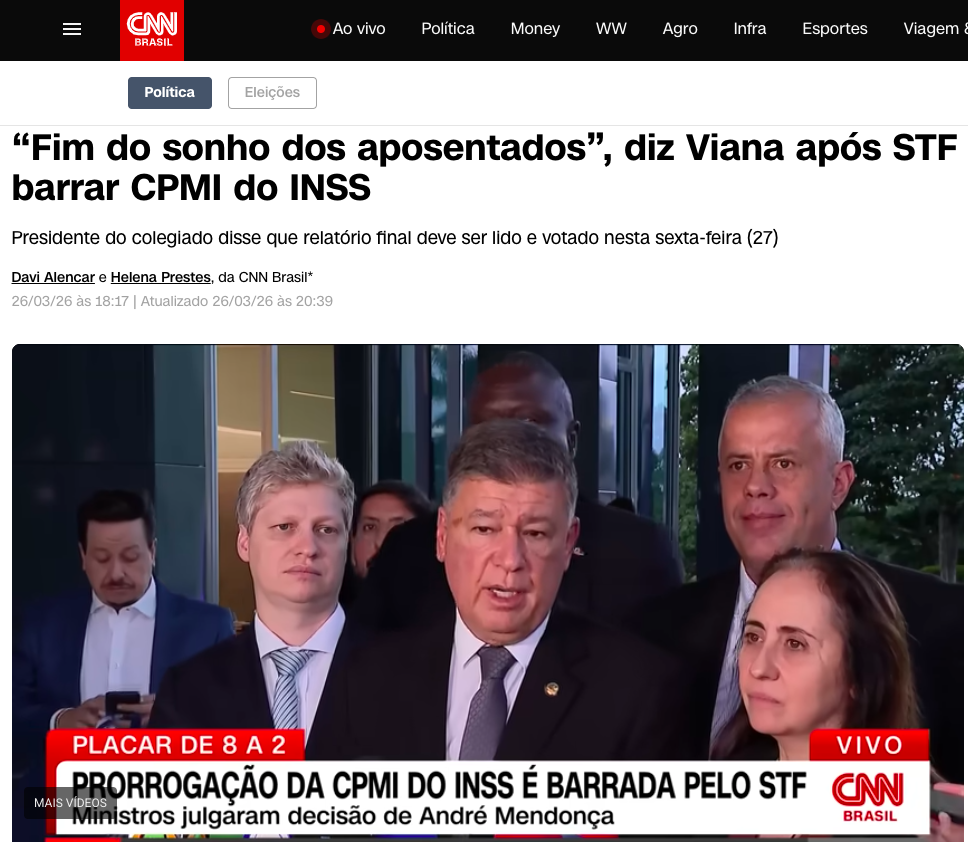Click the article headline about Viana
The height and width of the screenshot is (842, 968).
tap(485, 167)
